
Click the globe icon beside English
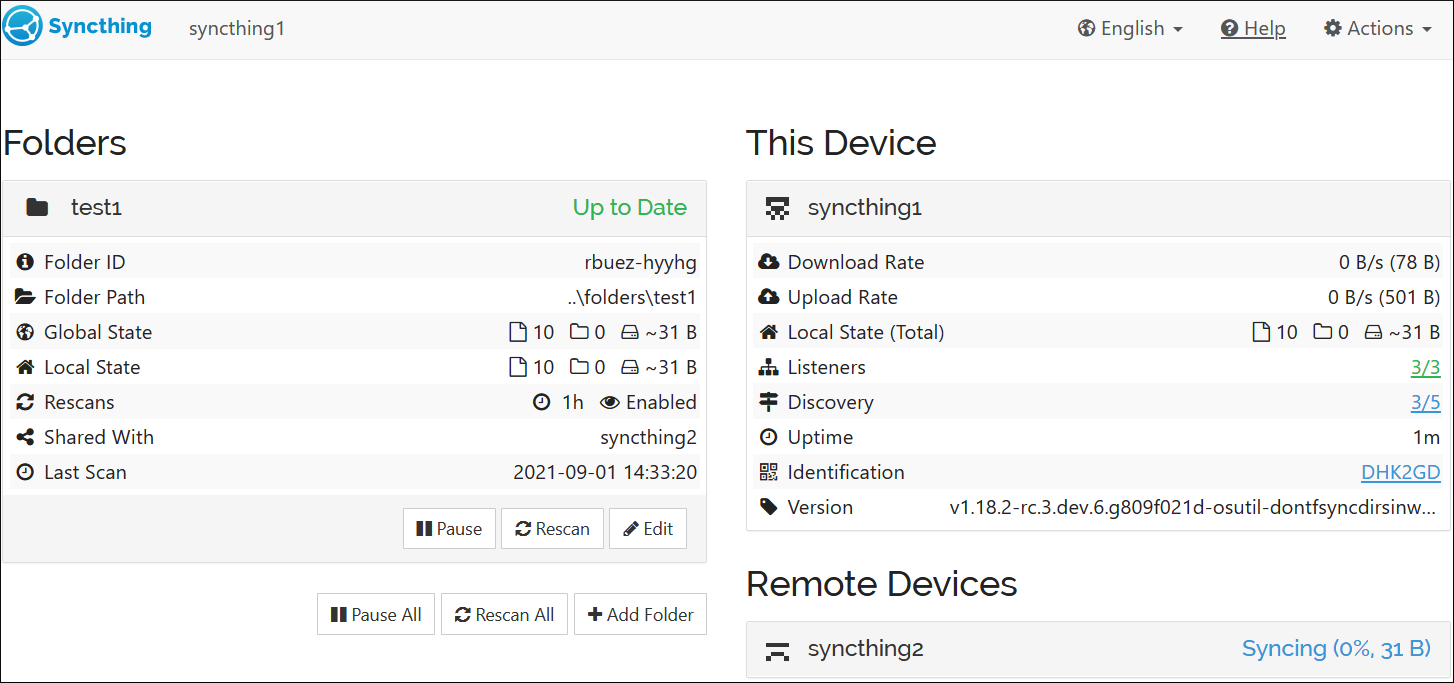[1086, 29]
